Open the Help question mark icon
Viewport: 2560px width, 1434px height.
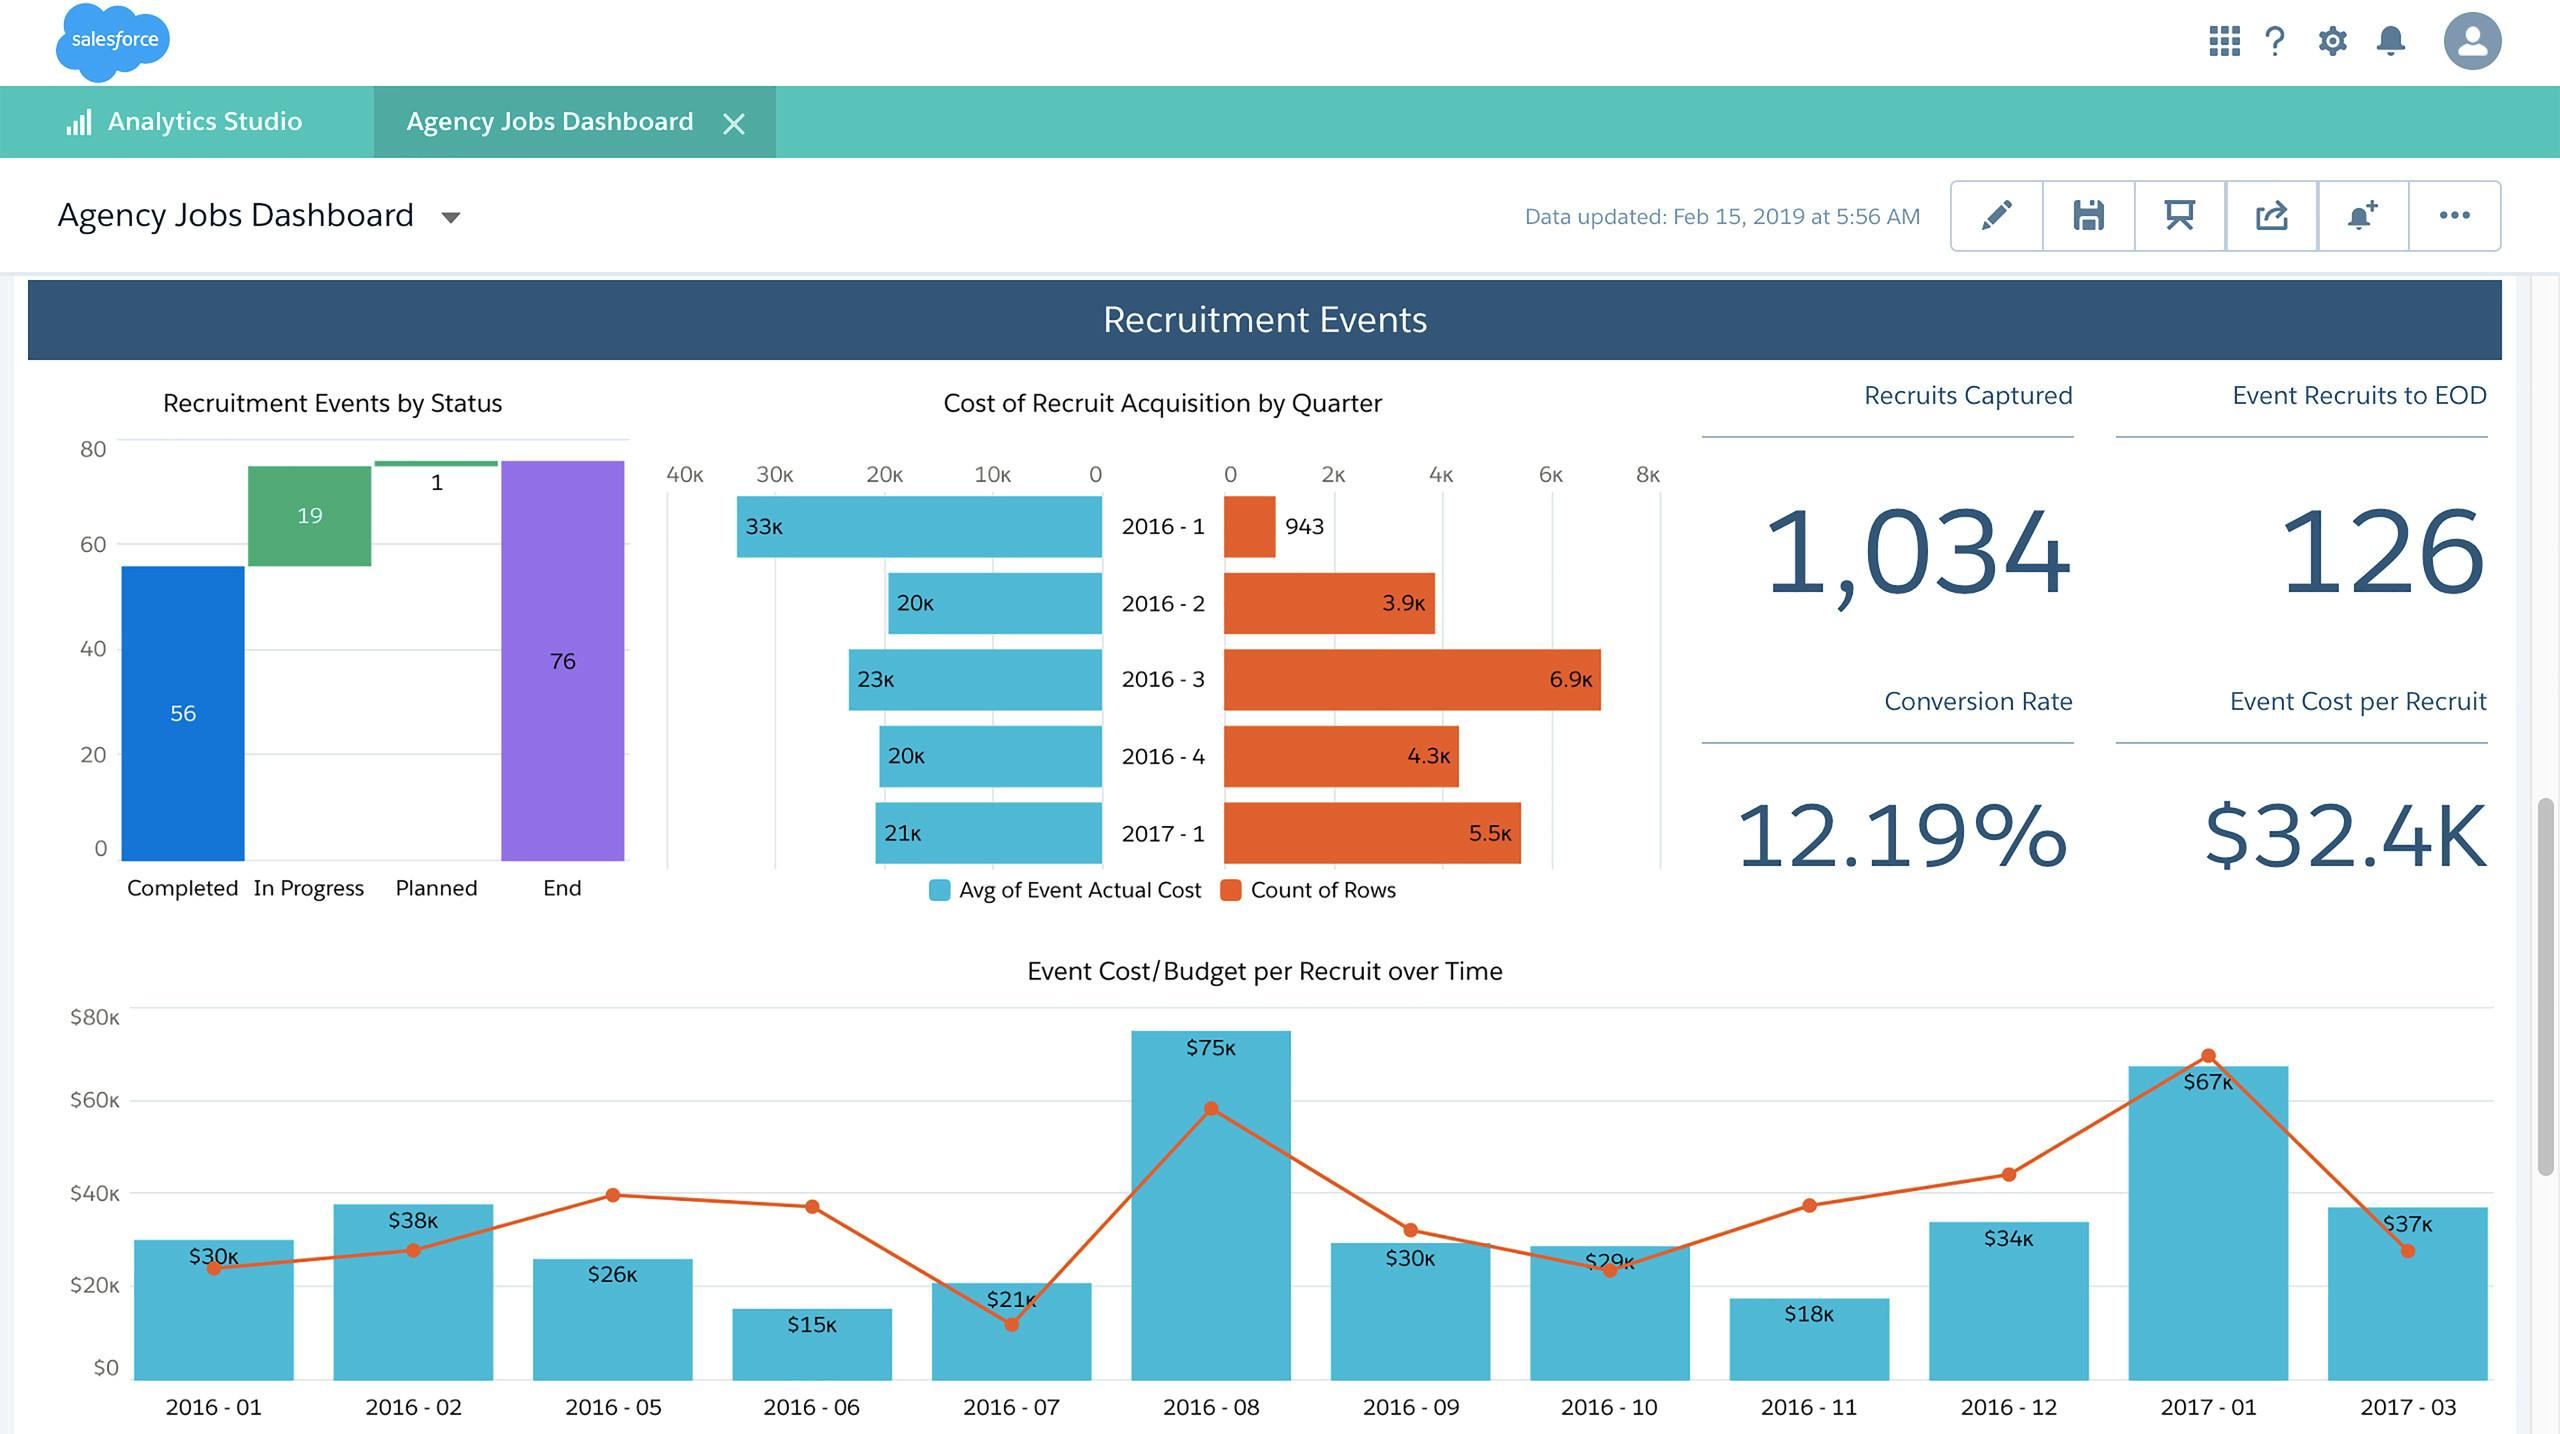coord(2275,41)
